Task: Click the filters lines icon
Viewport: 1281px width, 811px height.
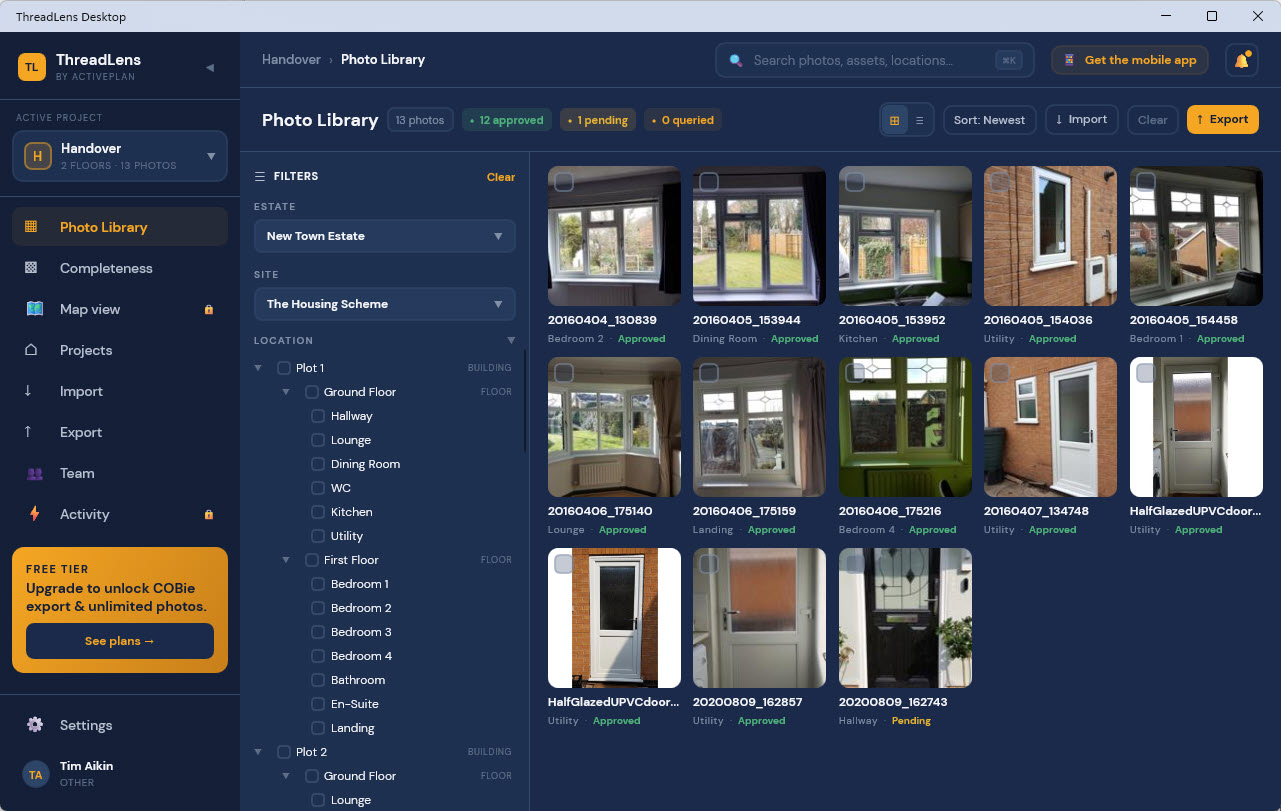Action: tap(260, 176)
